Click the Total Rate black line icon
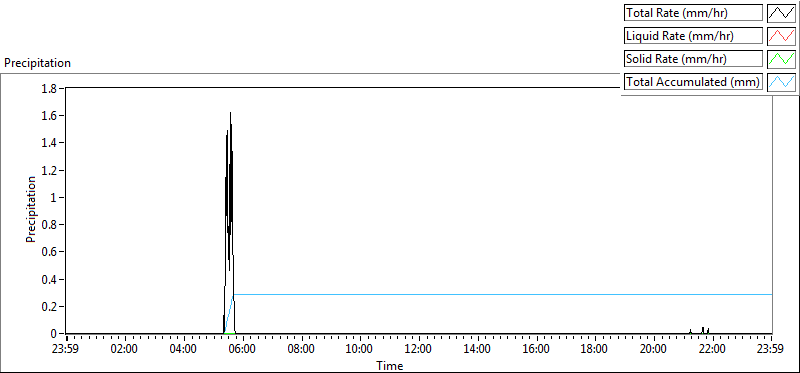 coord(781,13)
